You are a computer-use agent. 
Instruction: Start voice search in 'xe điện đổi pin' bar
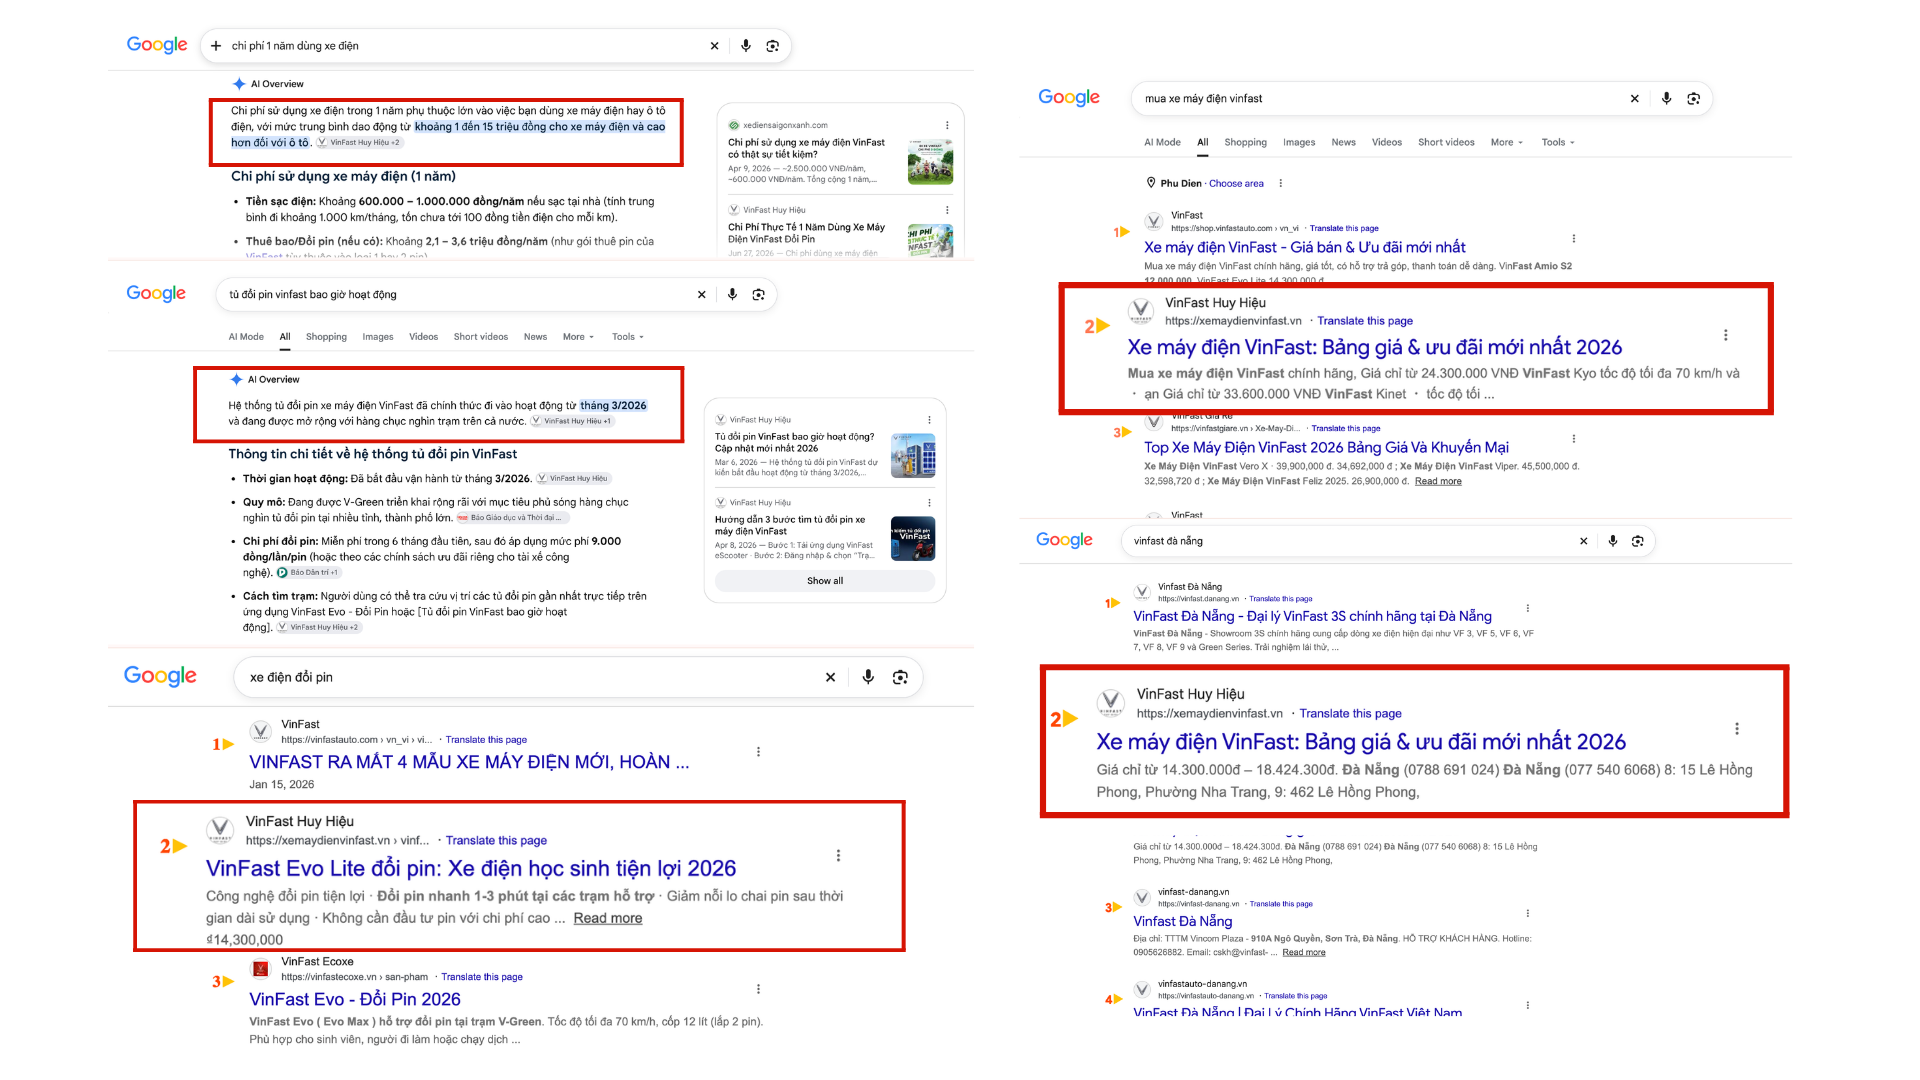tap(868, 677)
